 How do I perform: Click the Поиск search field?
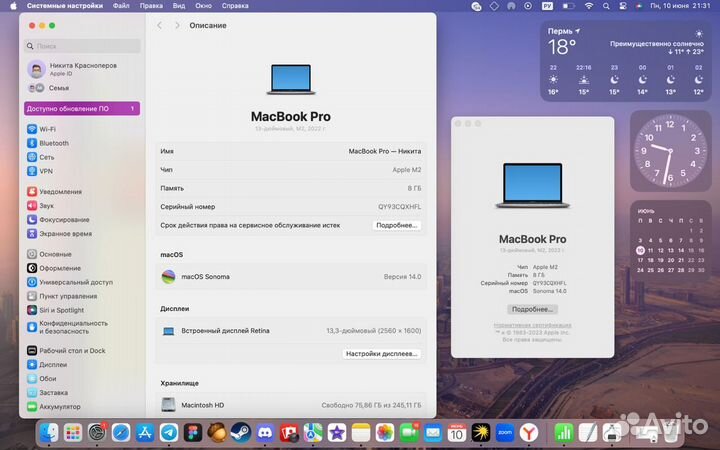pyautogui.click(x=83, y=46)
